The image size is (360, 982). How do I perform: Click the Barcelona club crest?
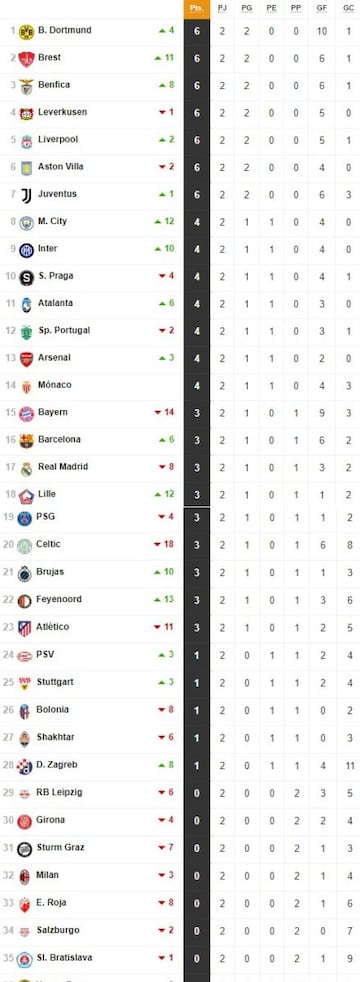tap(26, 440)
